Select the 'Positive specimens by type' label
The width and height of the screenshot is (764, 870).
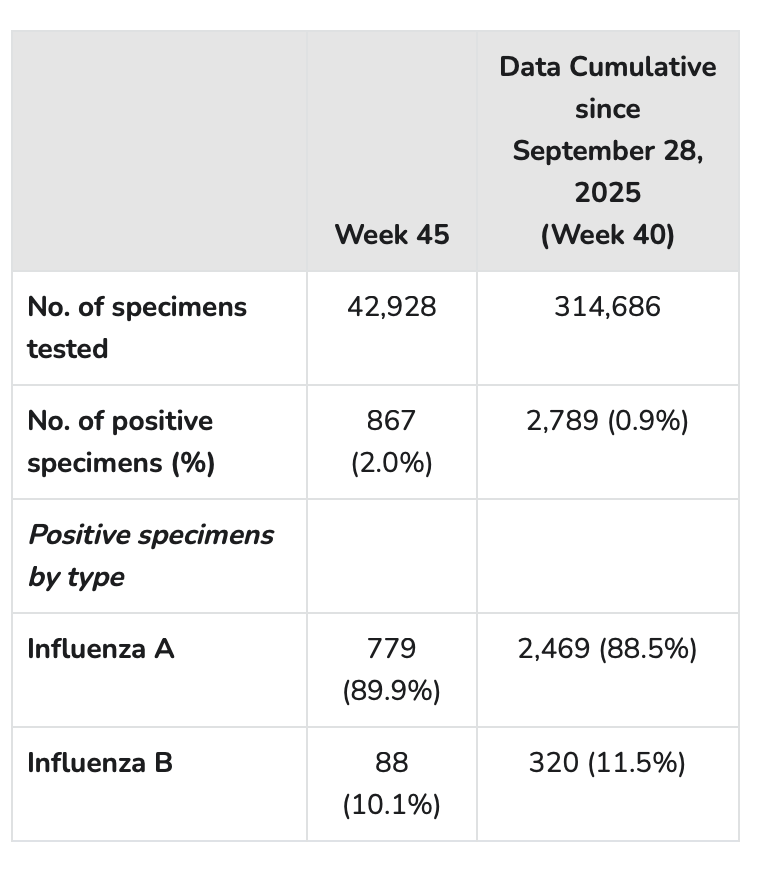click(150, 555)
